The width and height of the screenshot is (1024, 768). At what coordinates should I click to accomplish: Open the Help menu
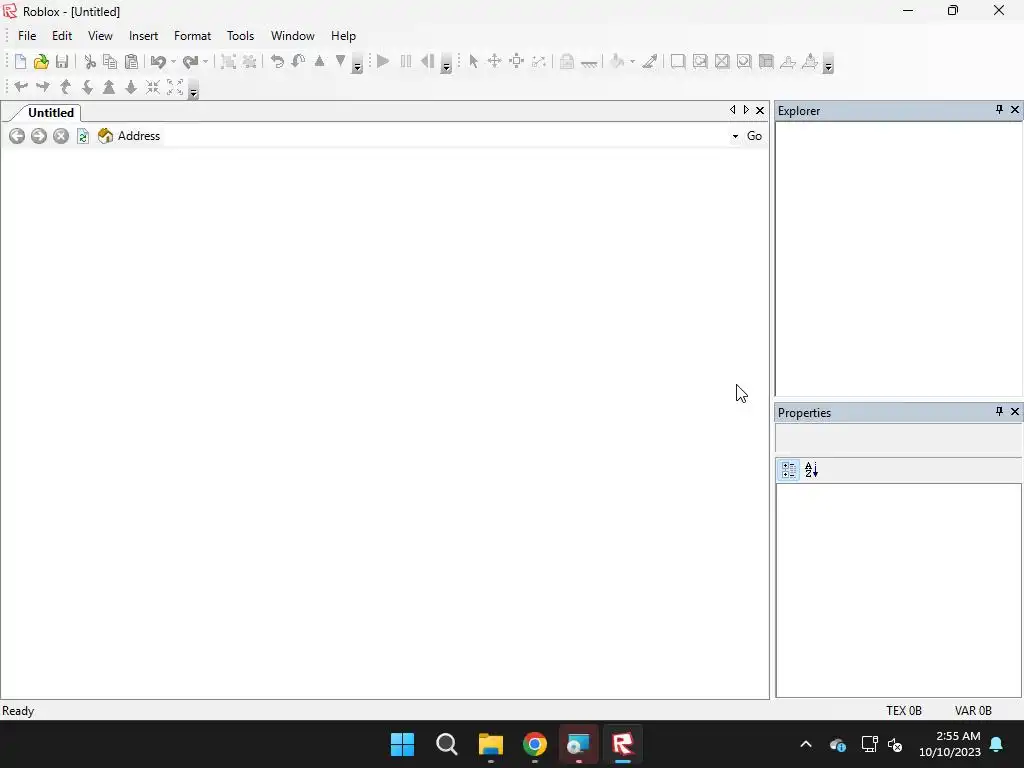(344, 36)
